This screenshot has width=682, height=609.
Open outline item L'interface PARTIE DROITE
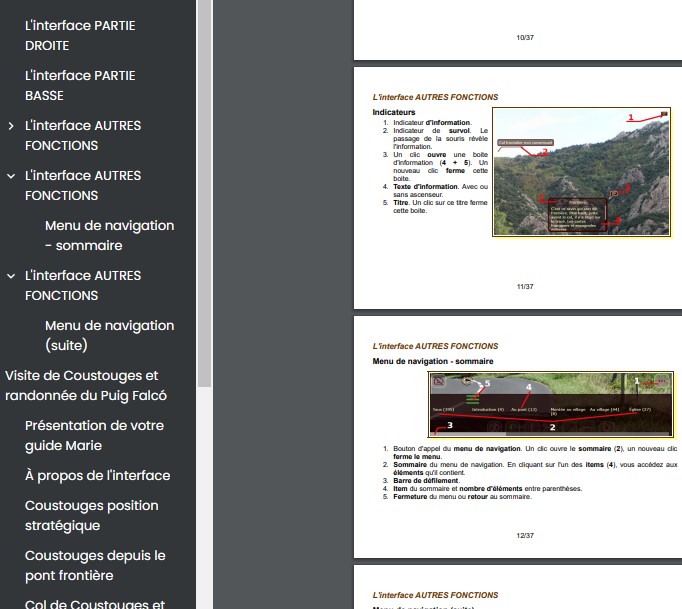(80, 36)
